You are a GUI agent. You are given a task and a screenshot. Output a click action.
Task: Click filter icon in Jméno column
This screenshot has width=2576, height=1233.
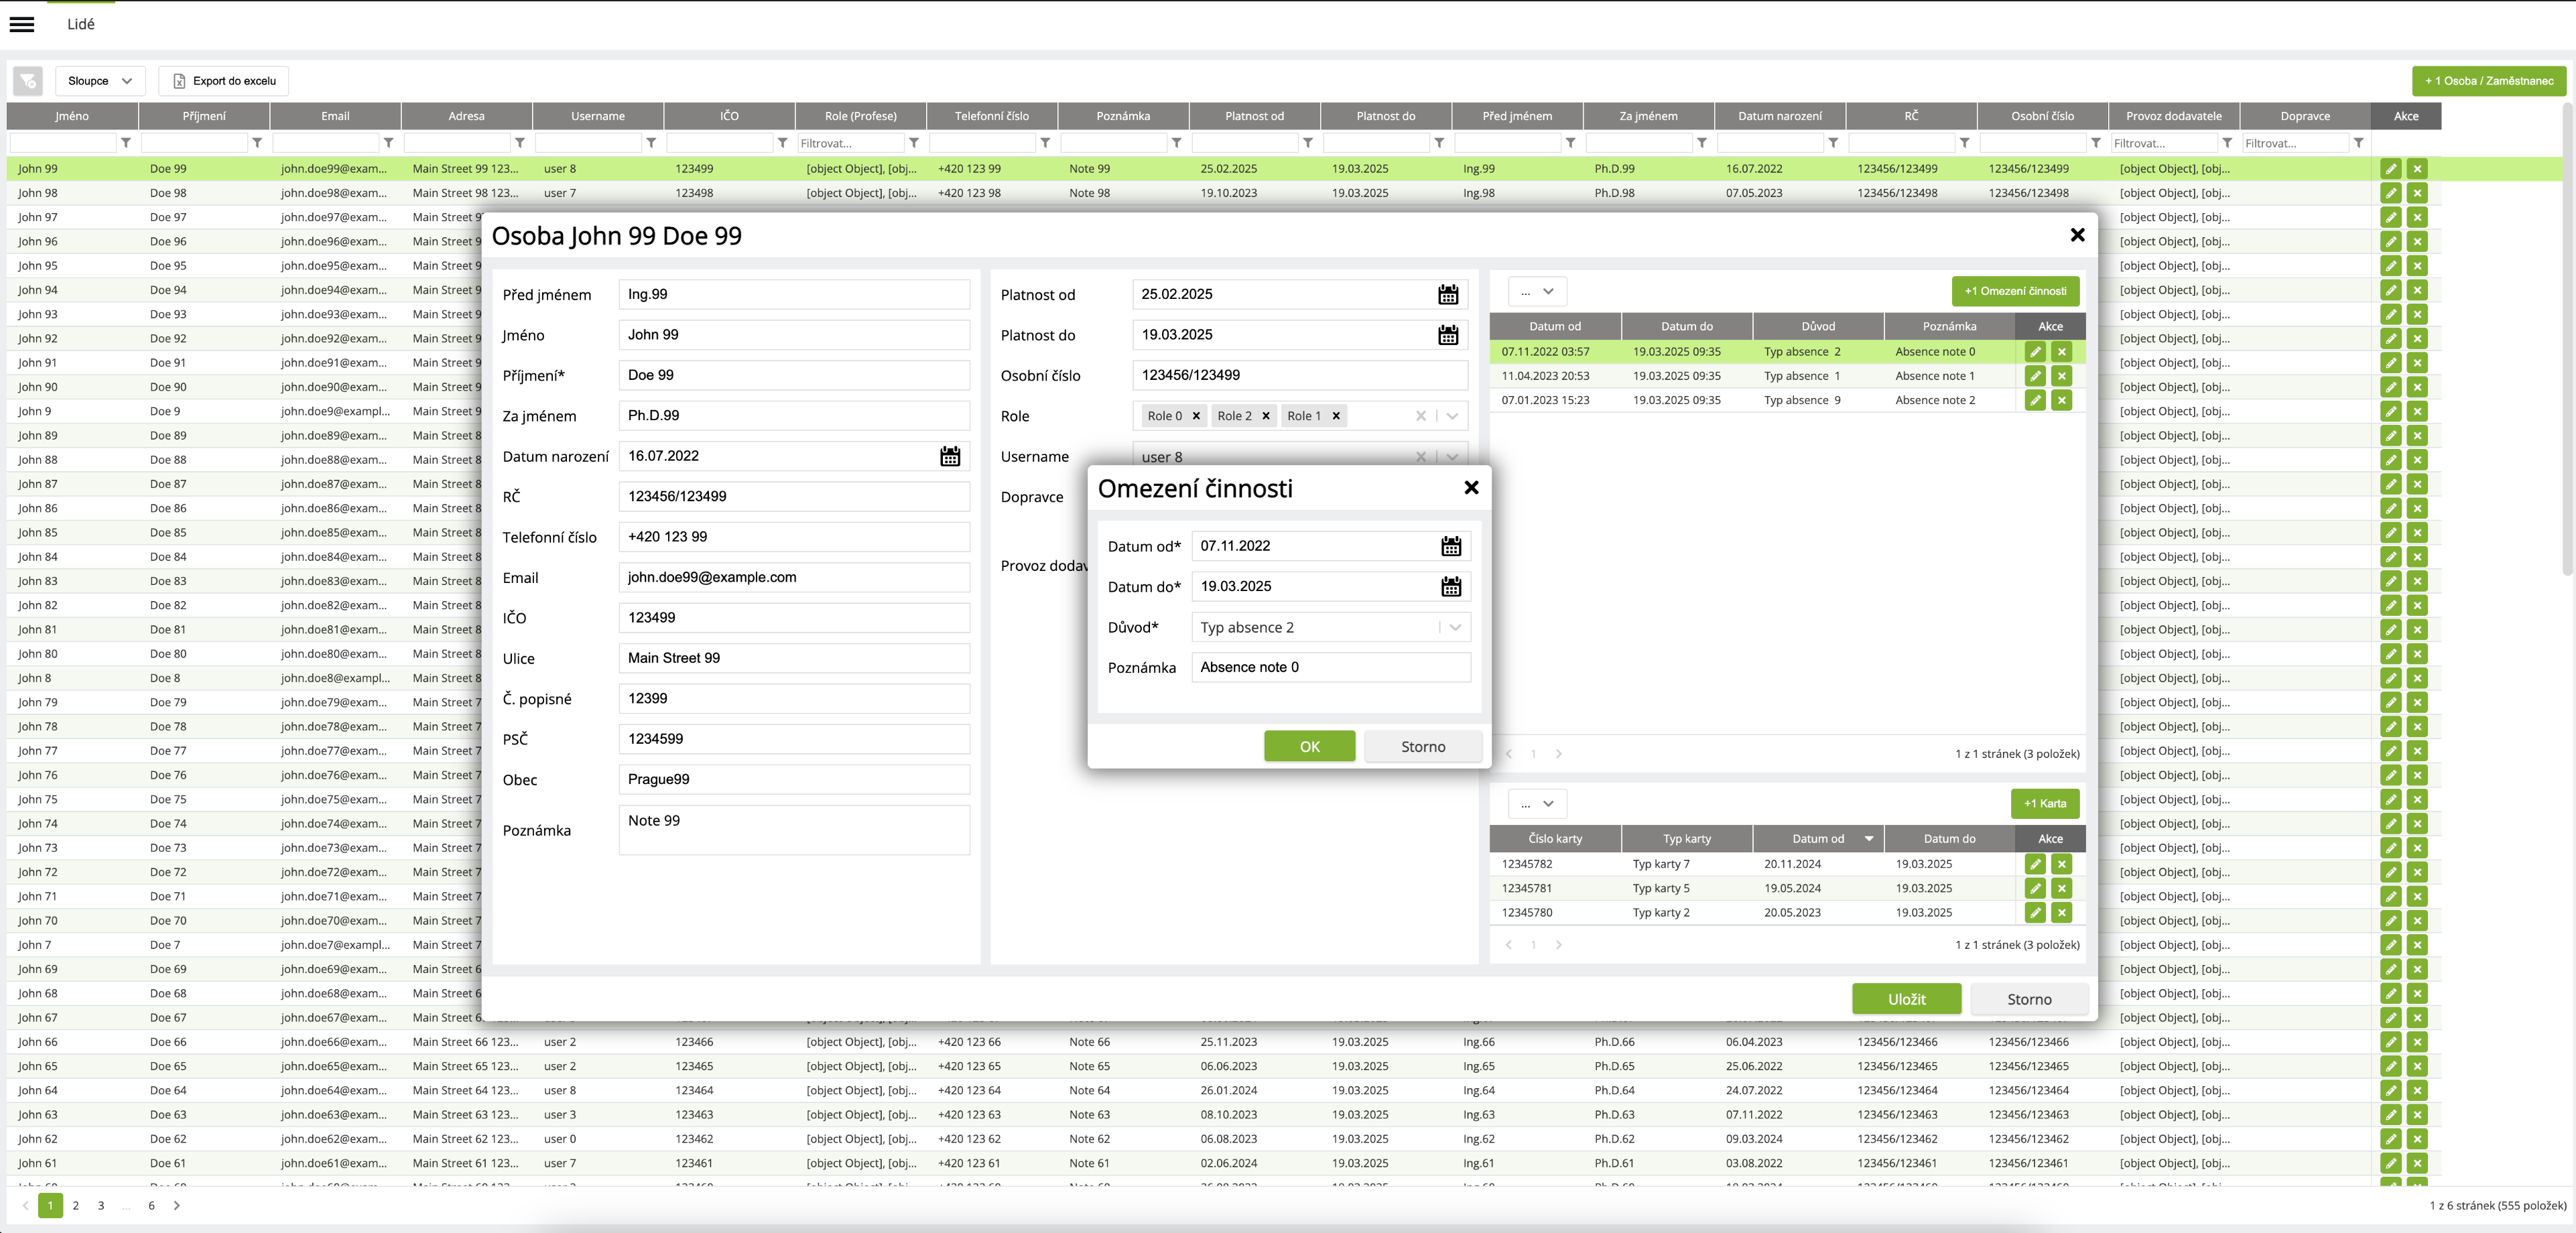coord(126,143)
